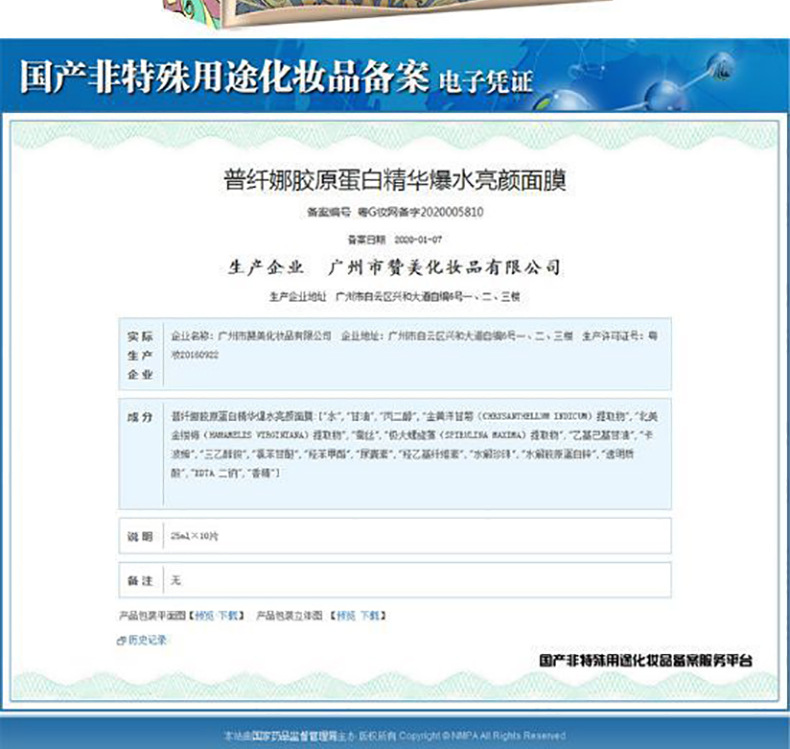
Task: Click the 备注 value 无
Action: [175, 580]
